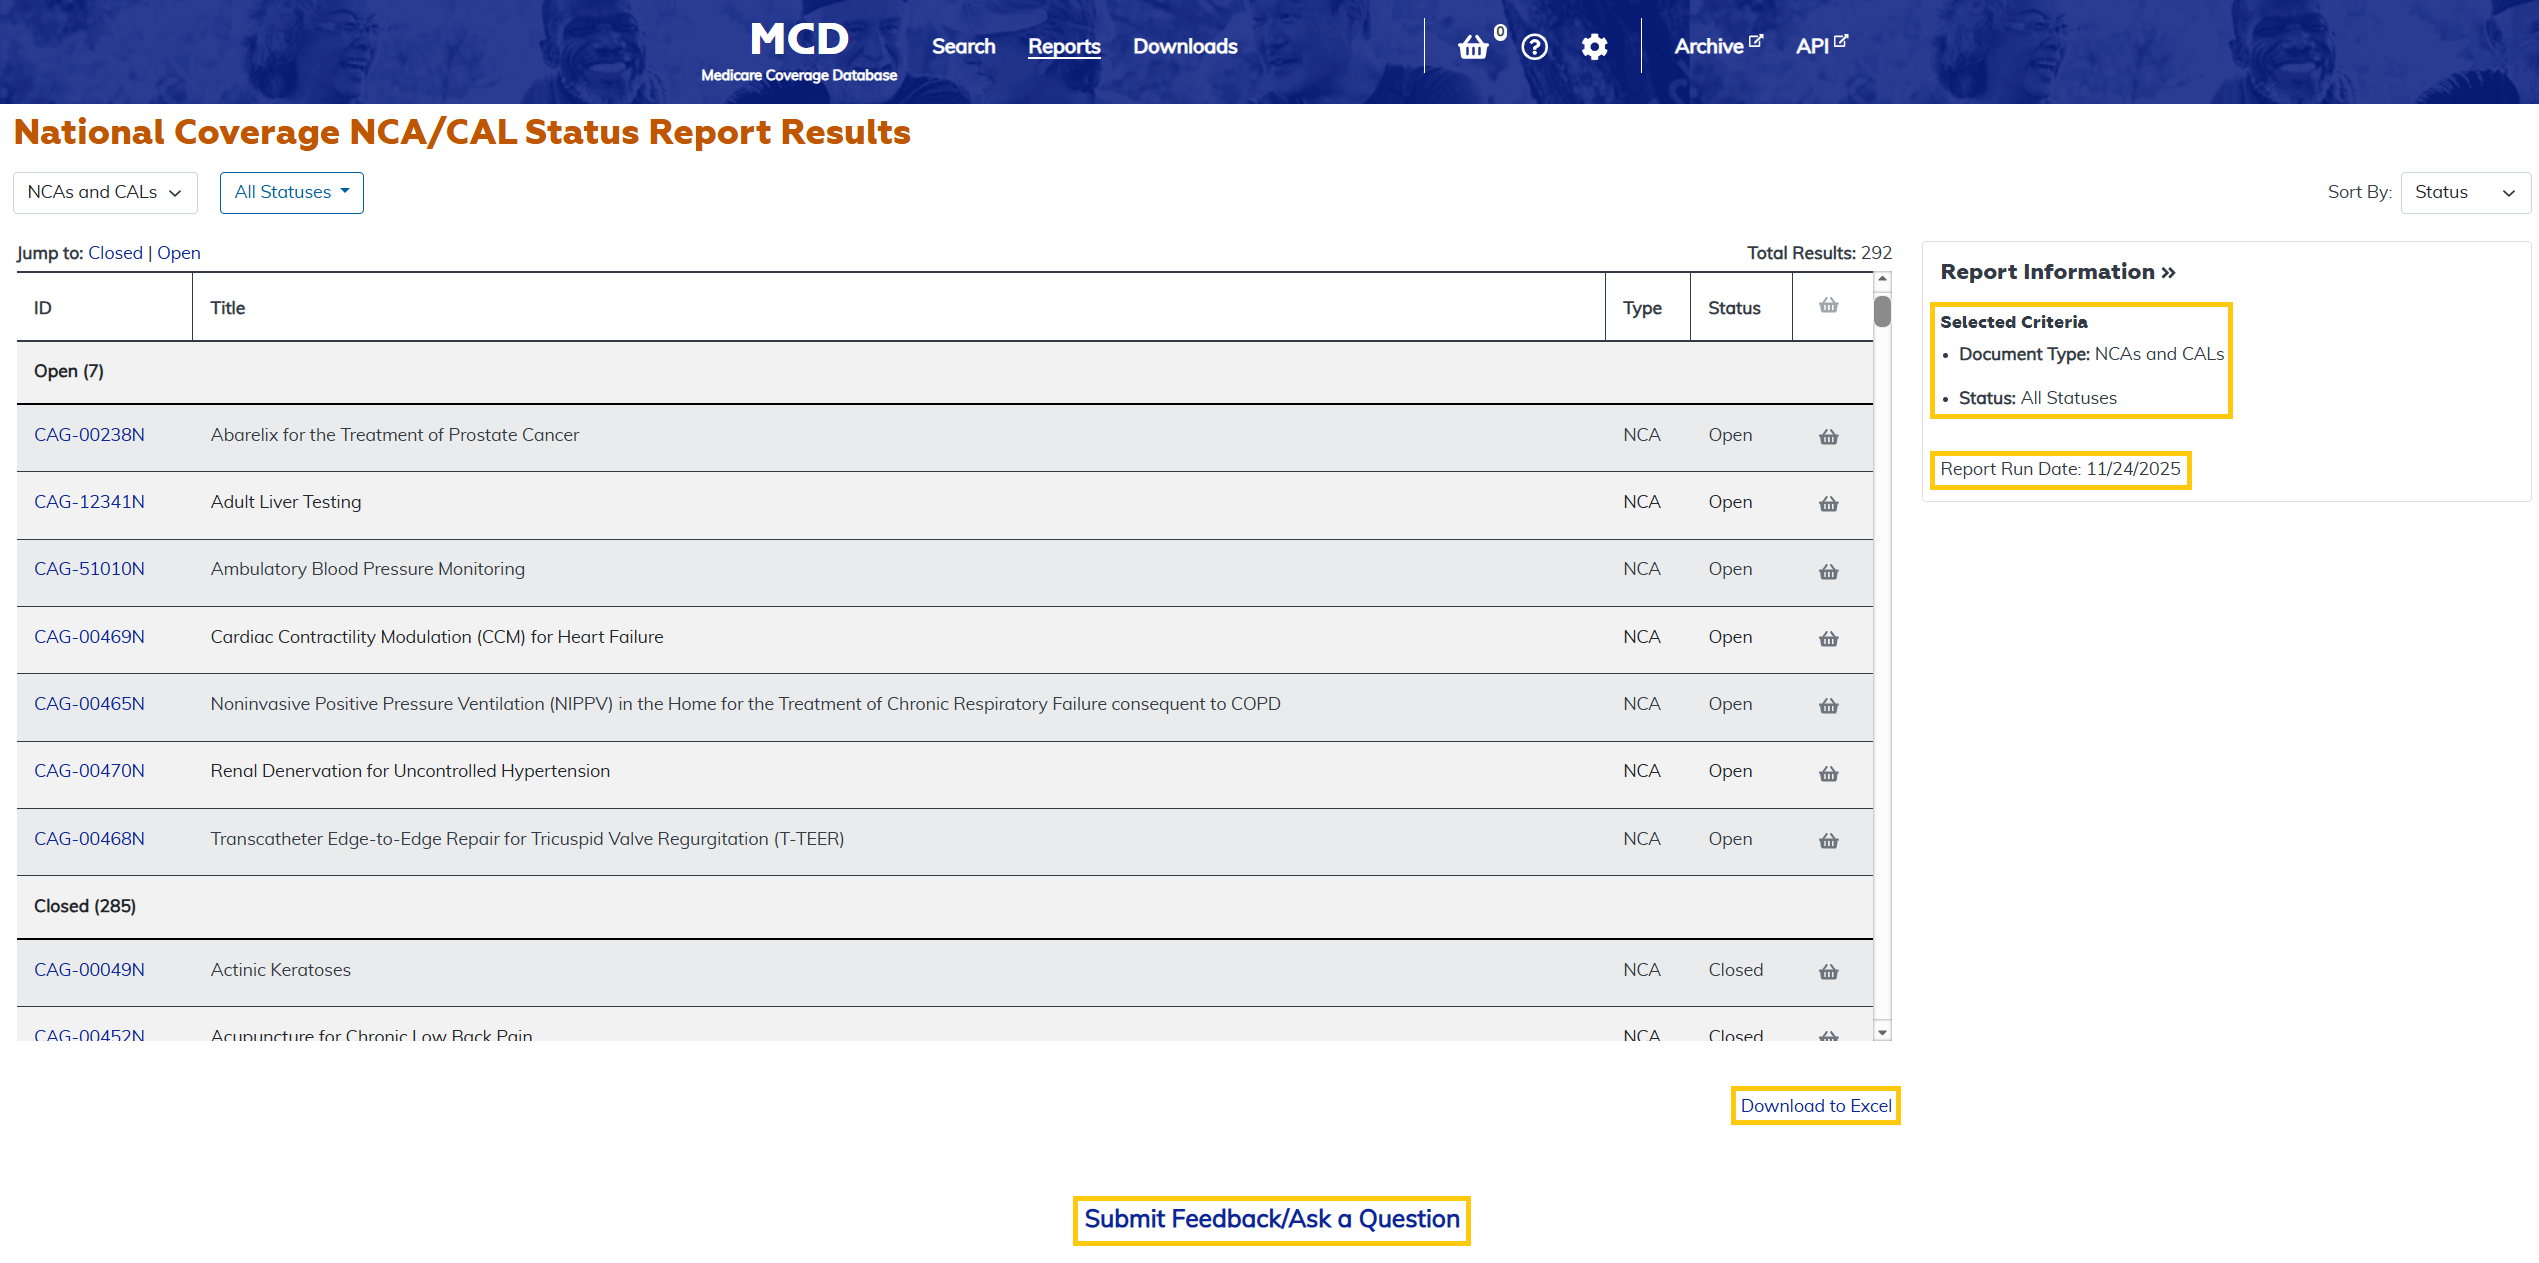Open the settings gear icon
2539x1263 pixels.
tap(1594, 46)
